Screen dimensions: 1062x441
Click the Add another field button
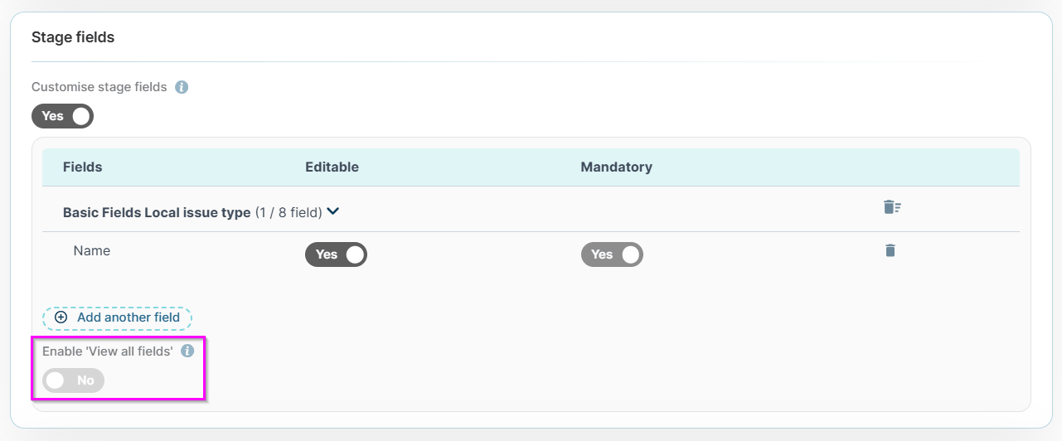pos(117,317)
